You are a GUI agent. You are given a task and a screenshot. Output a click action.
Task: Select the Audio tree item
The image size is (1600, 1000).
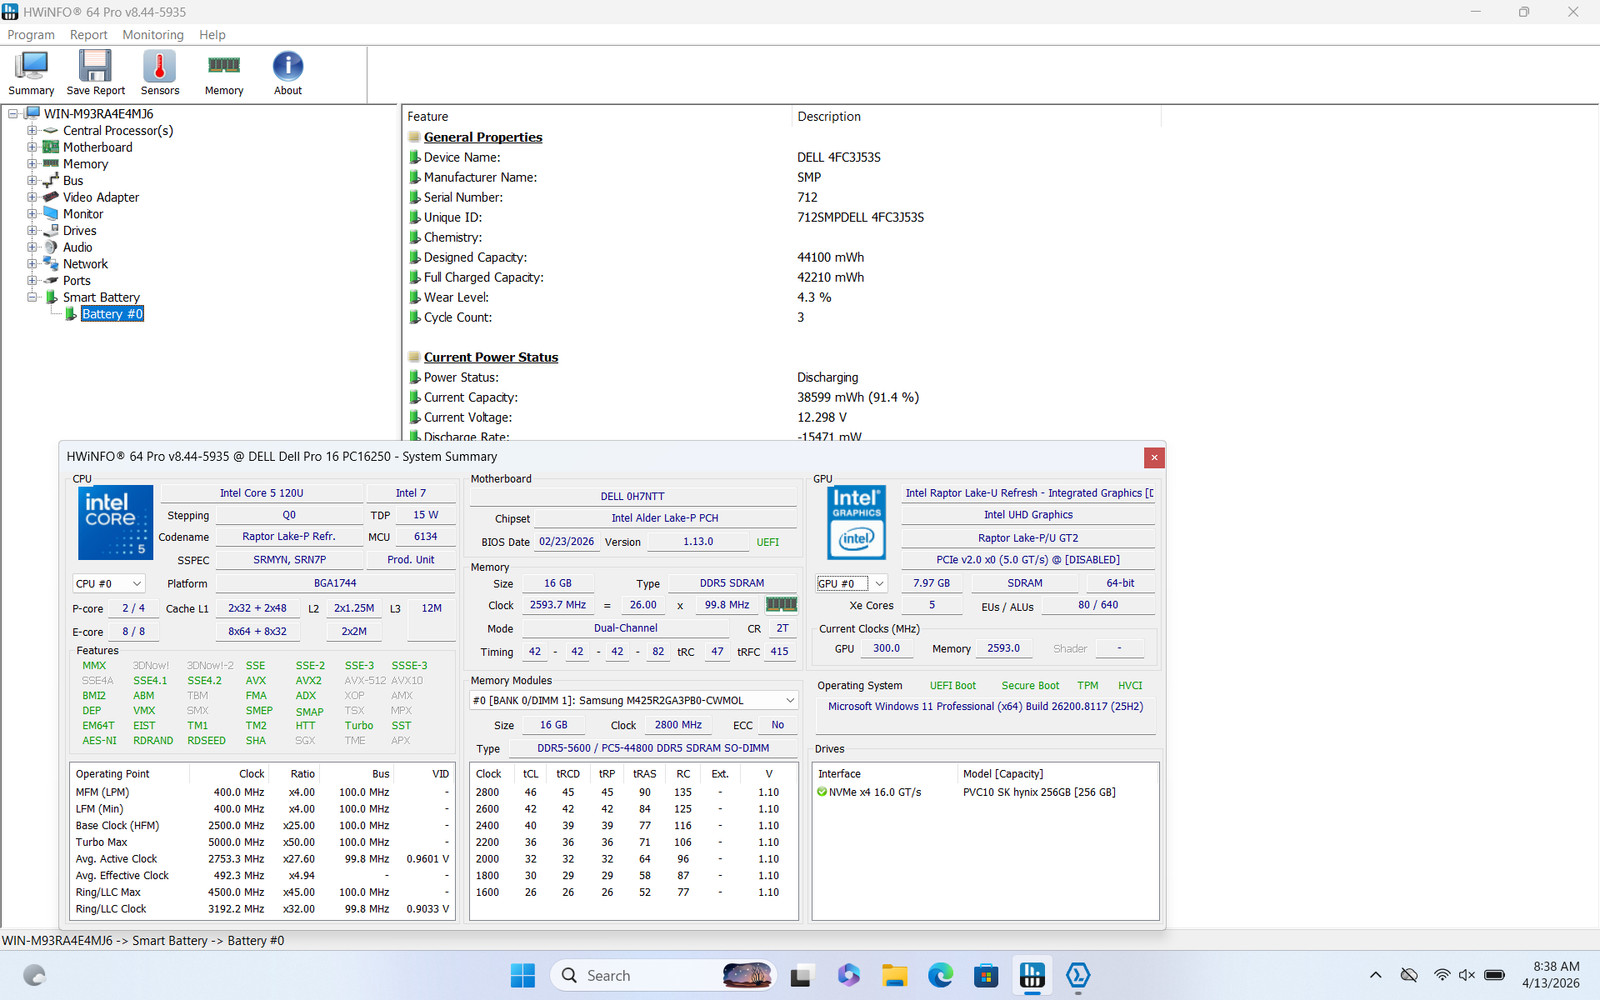(77, 247)
